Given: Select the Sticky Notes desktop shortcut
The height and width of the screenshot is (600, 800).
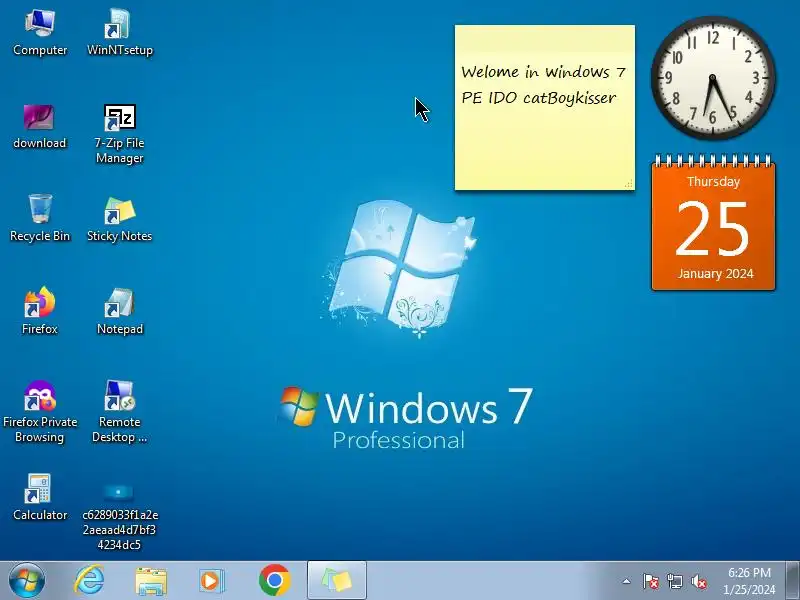Looking at the screenshot, I should point(119,218).
